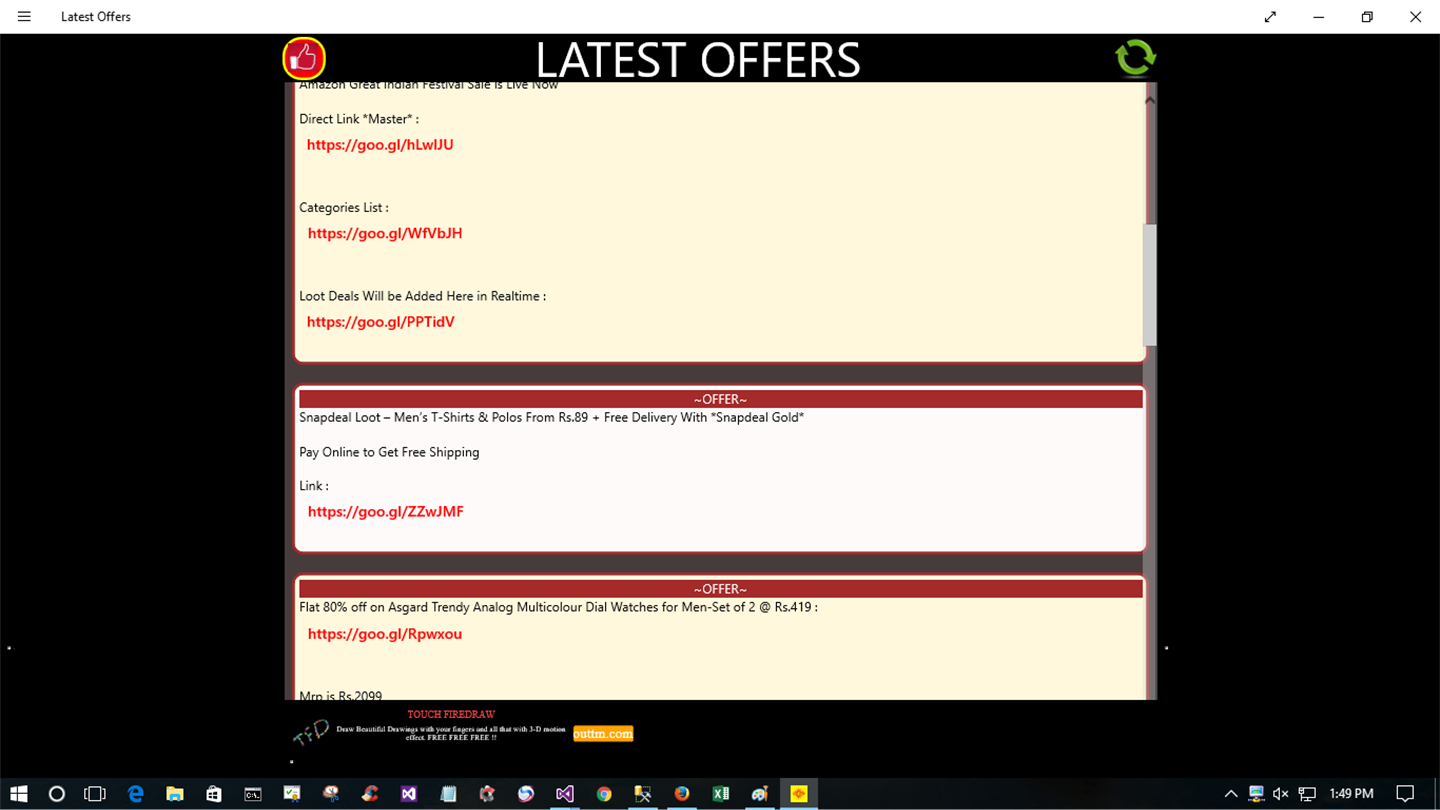
Task: Open Windows Store from the taskbar
Action: [213, 794]
